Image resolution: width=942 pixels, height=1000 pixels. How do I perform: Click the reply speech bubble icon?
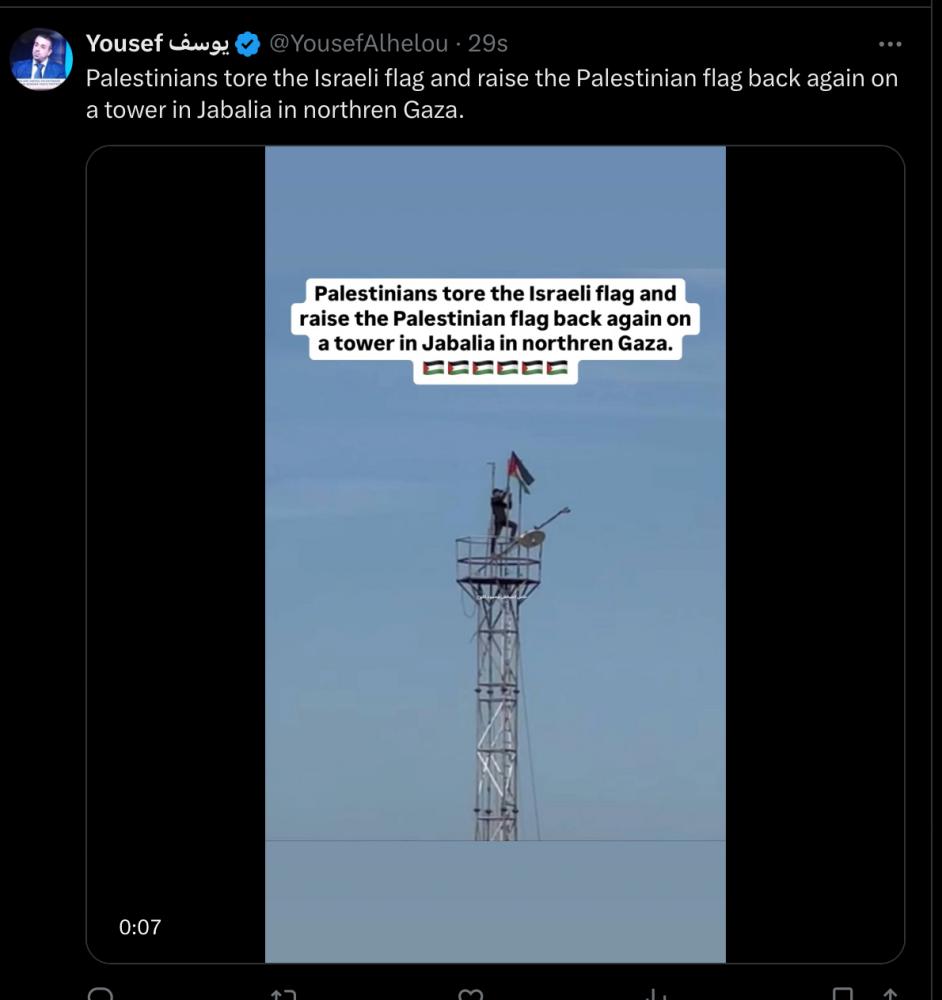tap(101, 994)
